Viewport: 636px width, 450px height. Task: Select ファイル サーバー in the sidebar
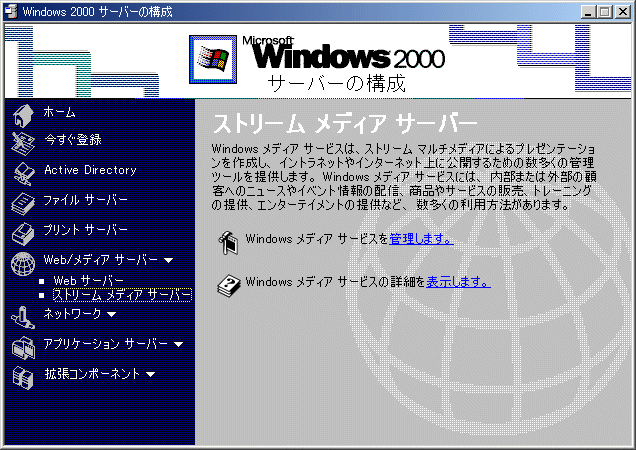[85, 200]
